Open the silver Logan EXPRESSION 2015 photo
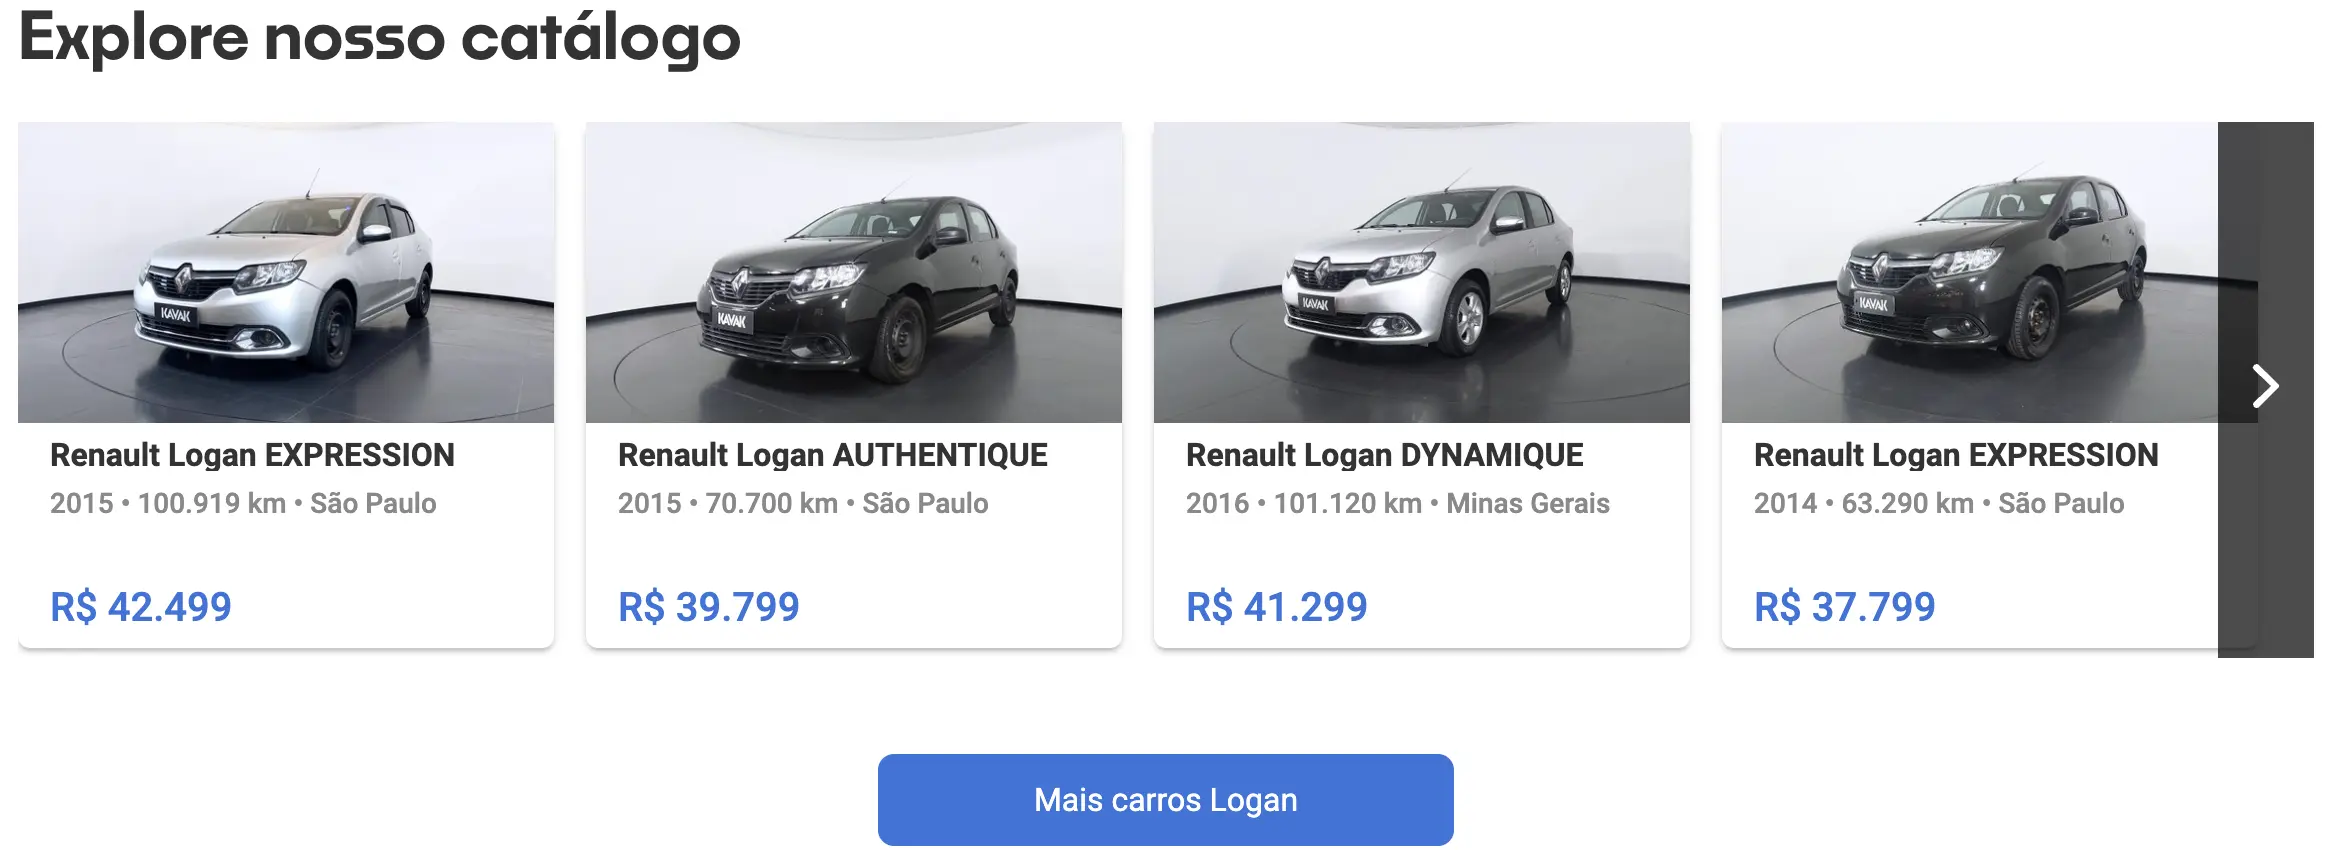 [x=286, y=272]
